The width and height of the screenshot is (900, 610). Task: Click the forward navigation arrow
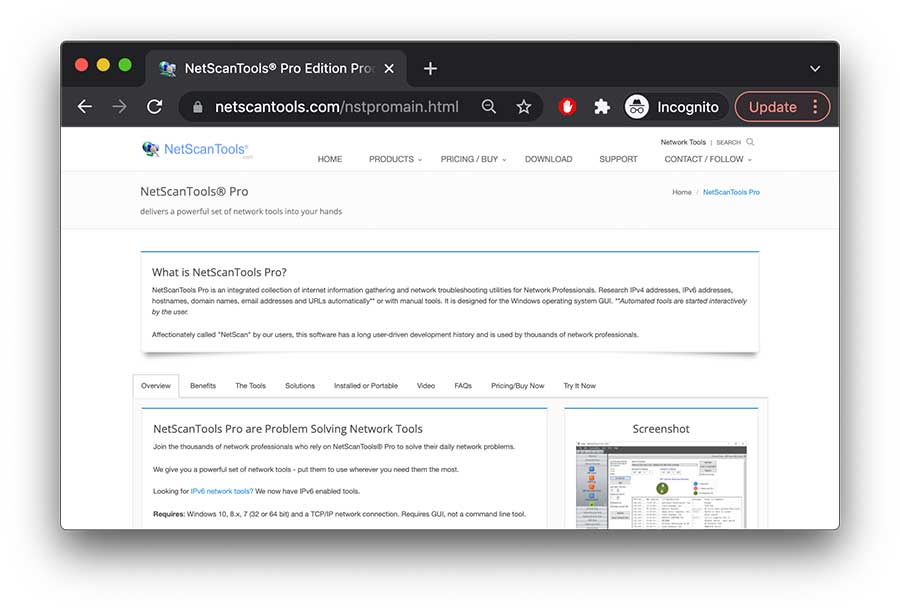119,106
